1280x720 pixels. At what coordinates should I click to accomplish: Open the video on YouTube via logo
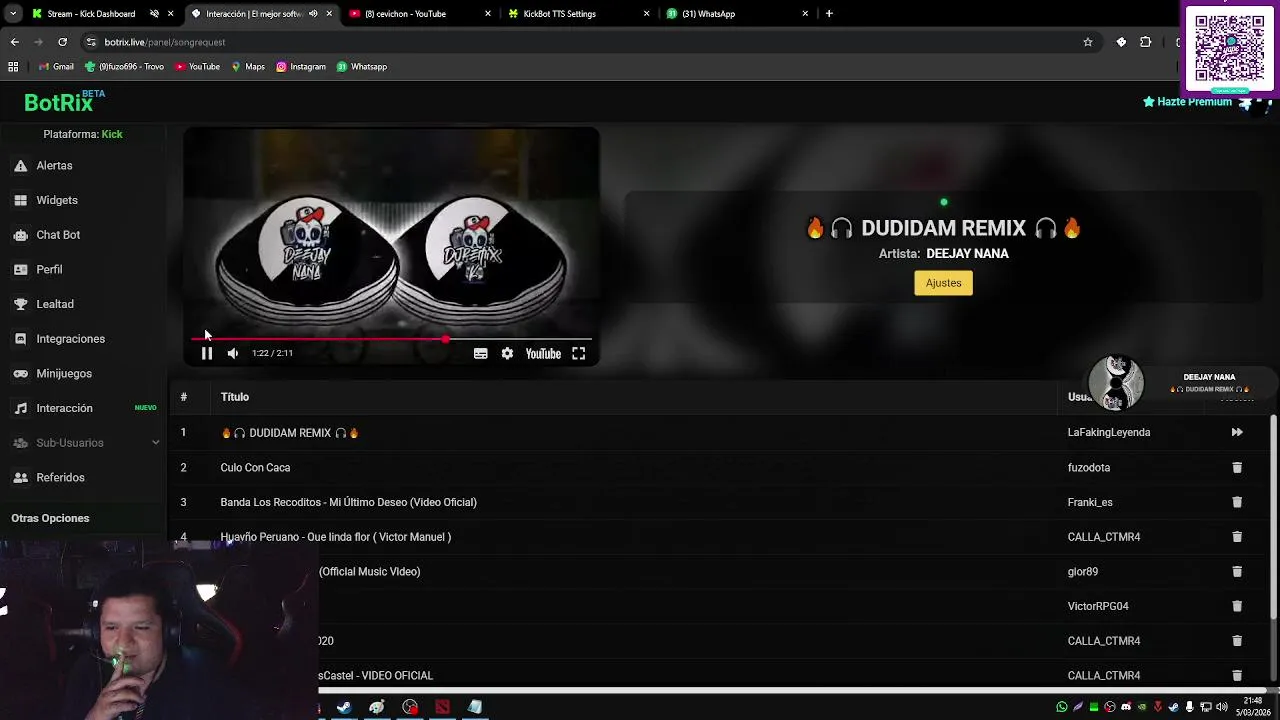click(x=543, y=353)
